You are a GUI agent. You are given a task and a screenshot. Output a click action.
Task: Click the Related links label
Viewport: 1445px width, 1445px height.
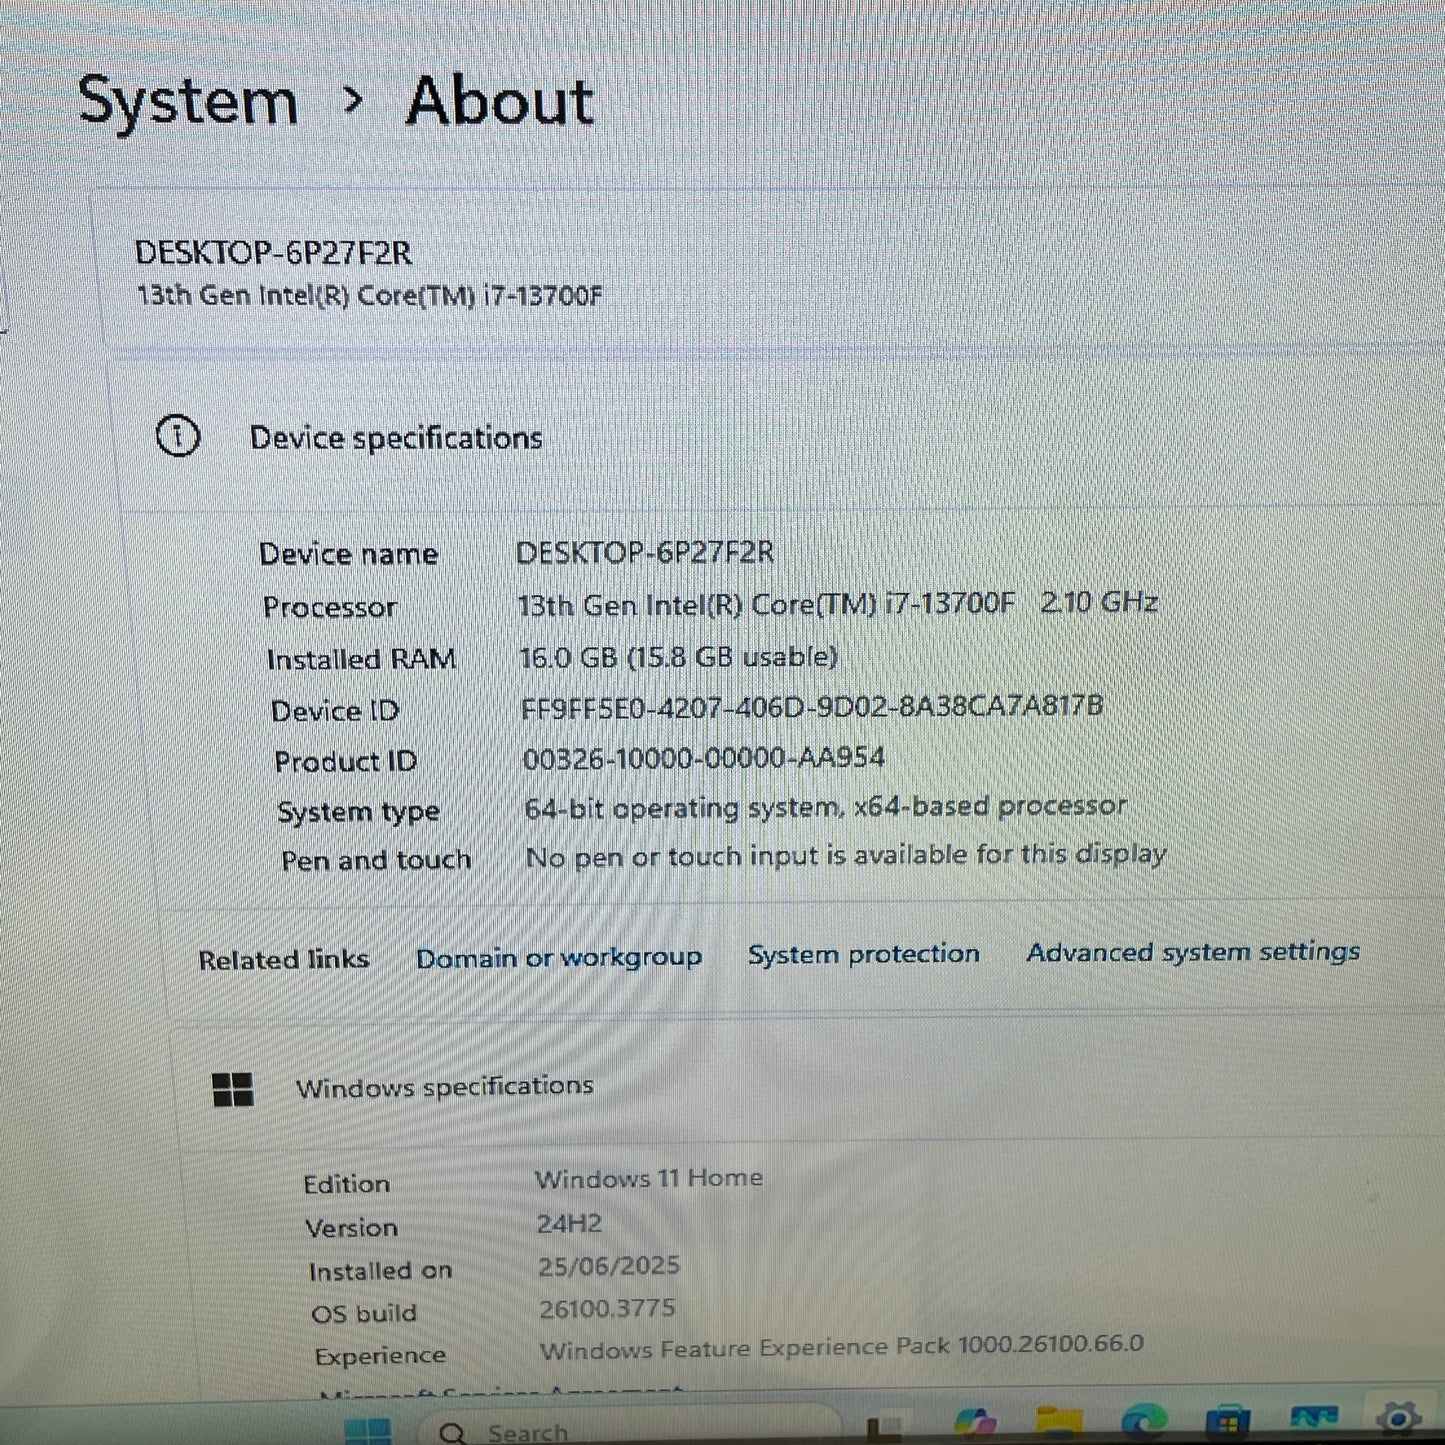click(284, 960)
